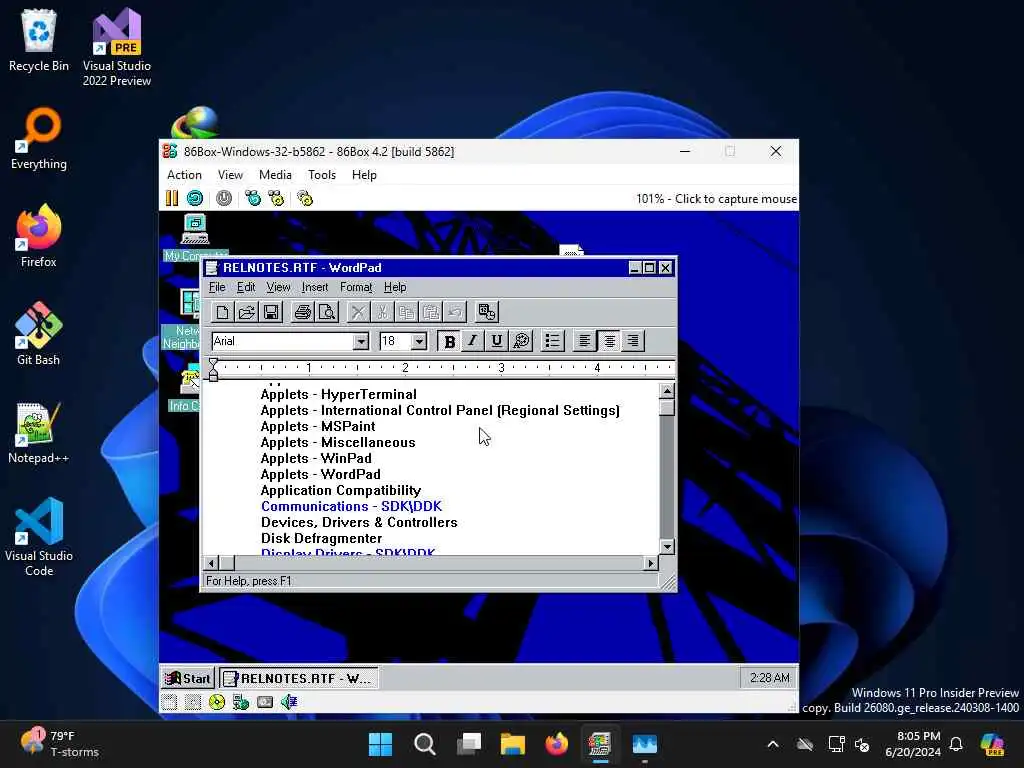This screenshot has width=1024, height=768.
Task: Expand the Arial font name dropdown
Action: coord(360,342)
